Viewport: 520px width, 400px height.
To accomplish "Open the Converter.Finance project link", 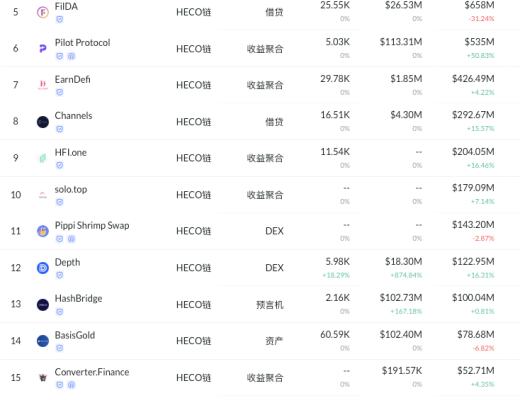I will click(92, 372).
